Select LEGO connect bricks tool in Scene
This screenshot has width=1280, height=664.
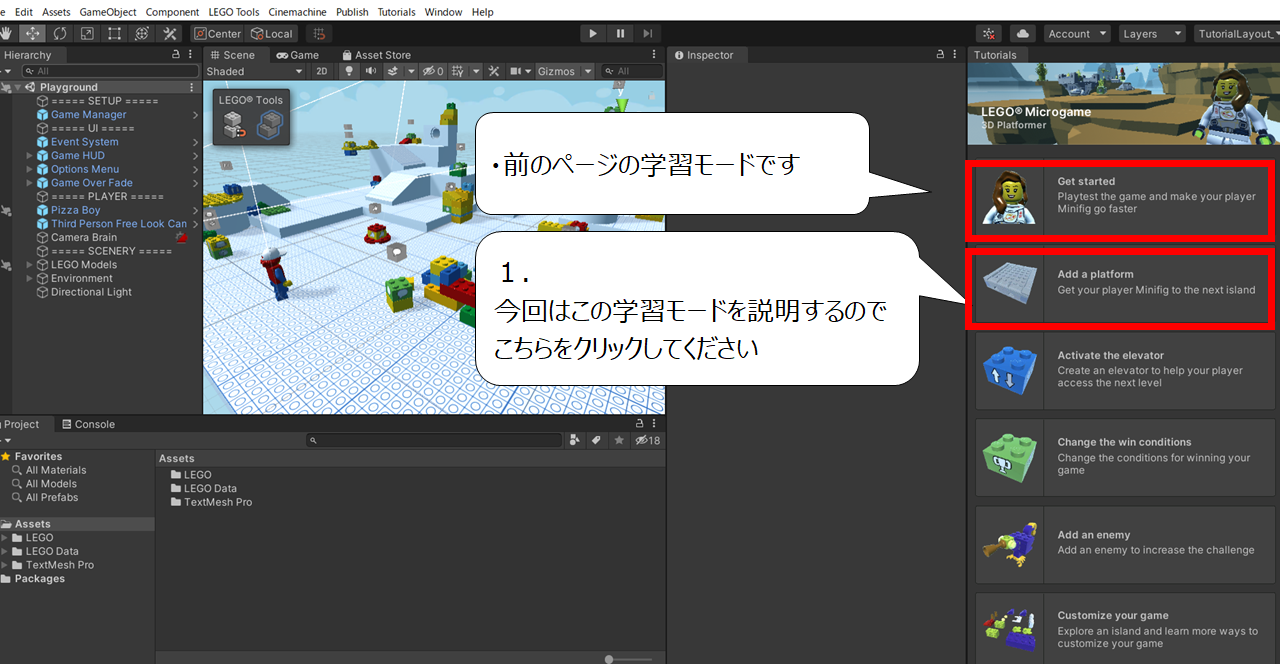pyautogui.click(x=269, y=124)
